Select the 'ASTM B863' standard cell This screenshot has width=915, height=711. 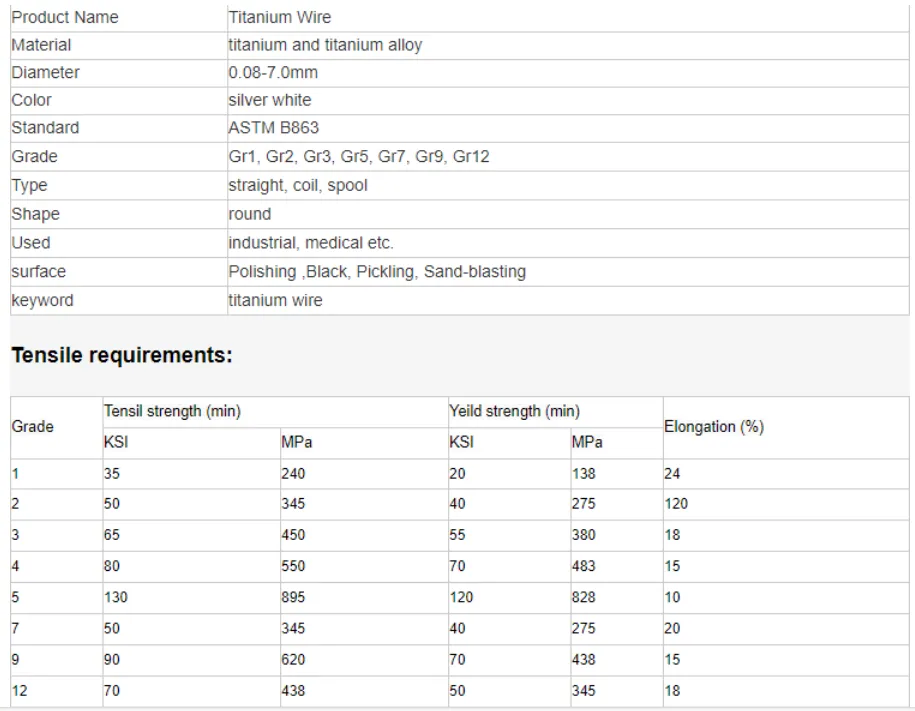click(273, 128)
